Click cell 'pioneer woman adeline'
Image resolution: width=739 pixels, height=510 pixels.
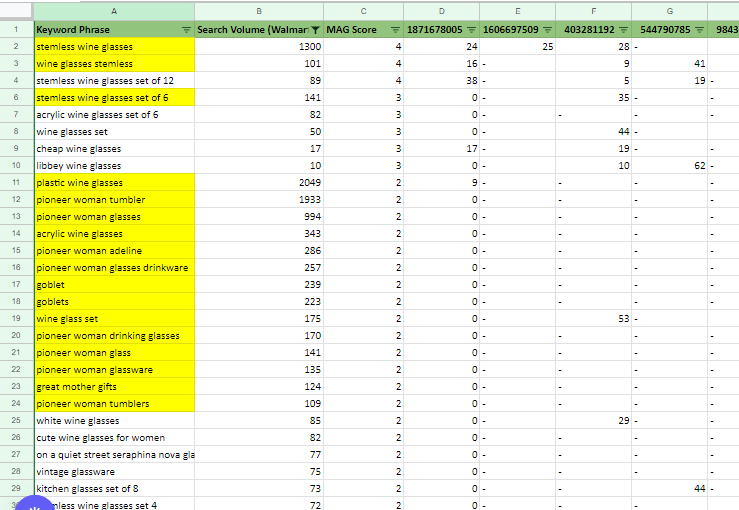point(114,250)
